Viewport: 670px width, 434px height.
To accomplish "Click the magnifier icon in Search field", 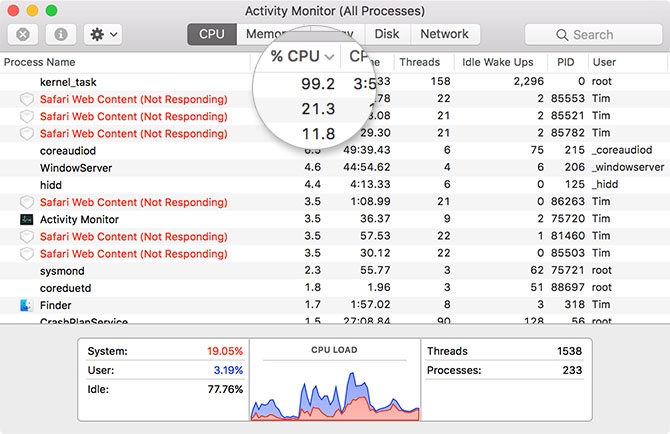I will point(562,35).
